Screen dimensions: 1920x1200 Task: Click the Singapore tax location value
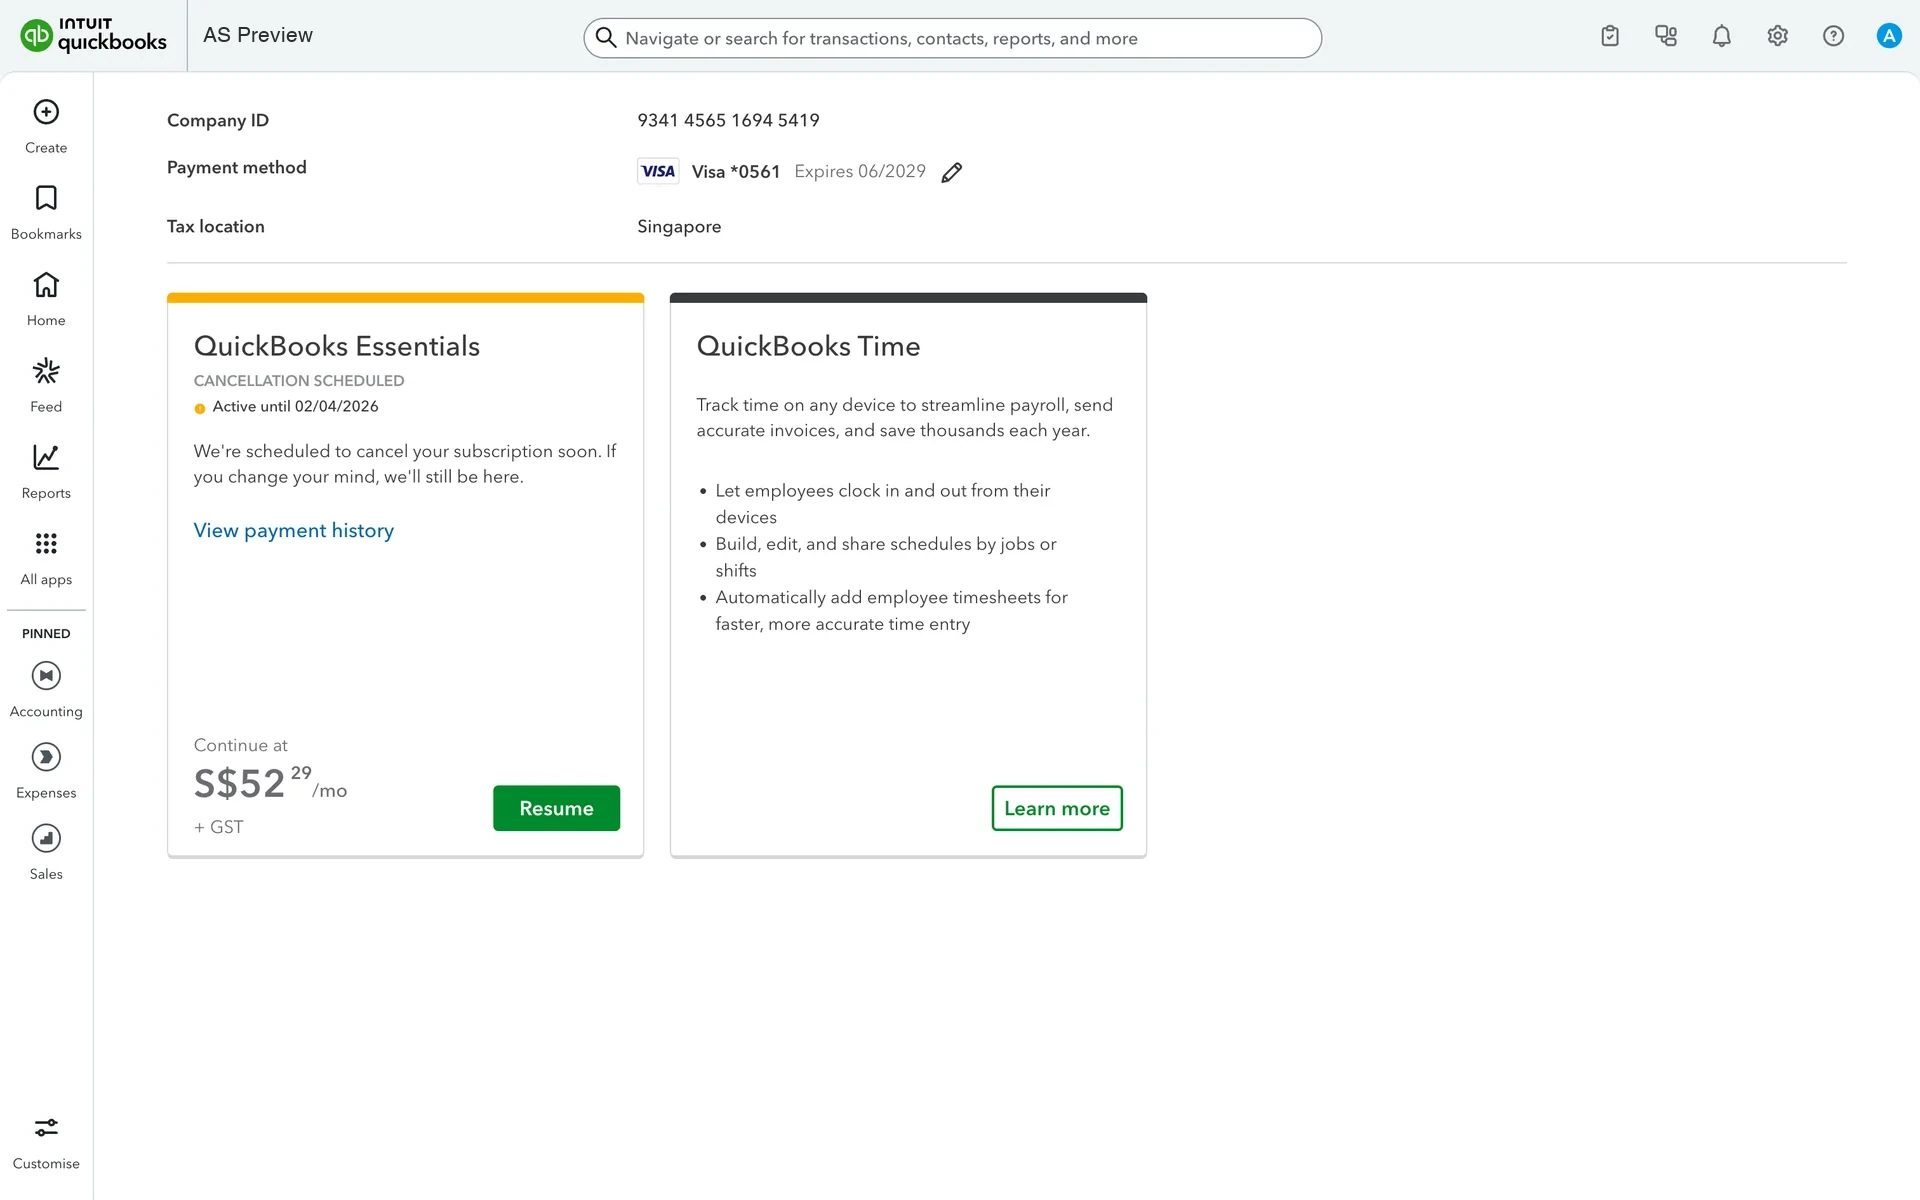[679, 227]
